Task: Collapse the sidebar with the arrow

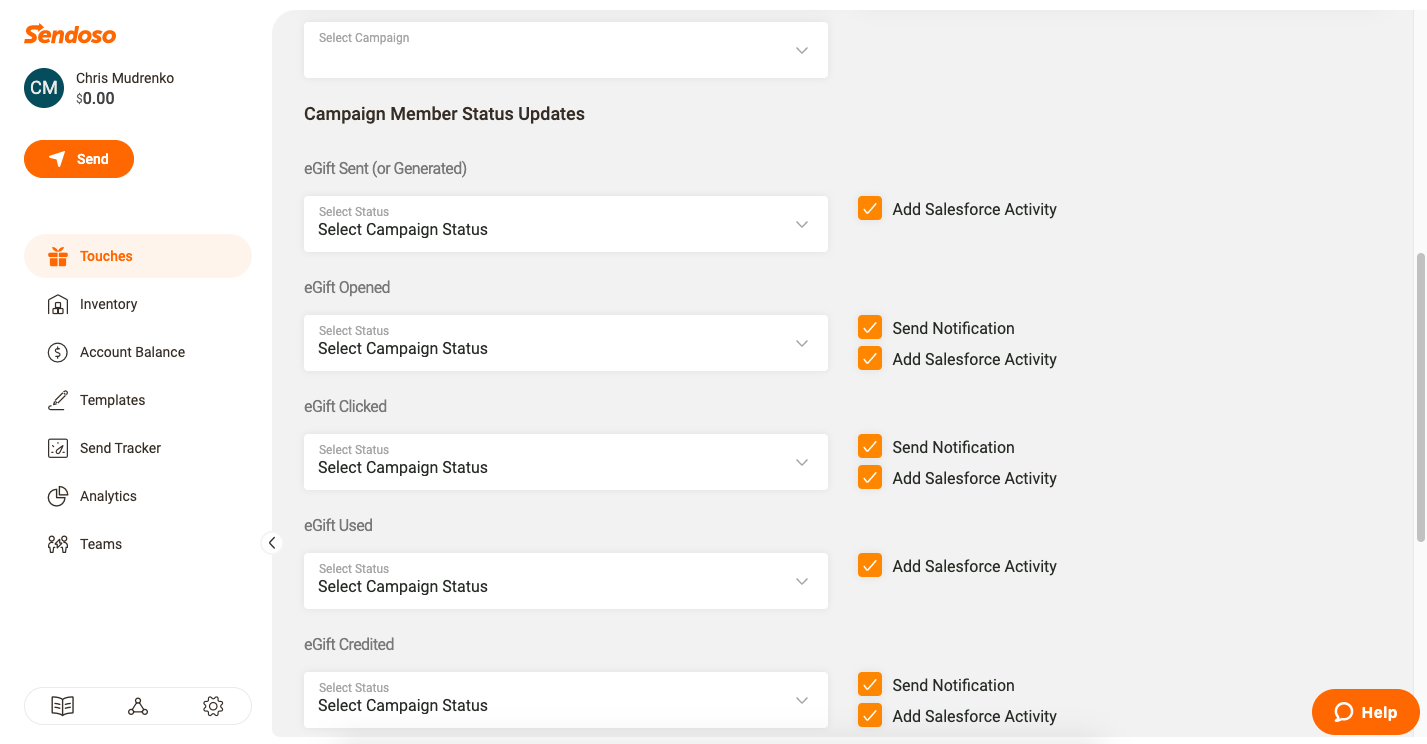Action: click(271, 543)
